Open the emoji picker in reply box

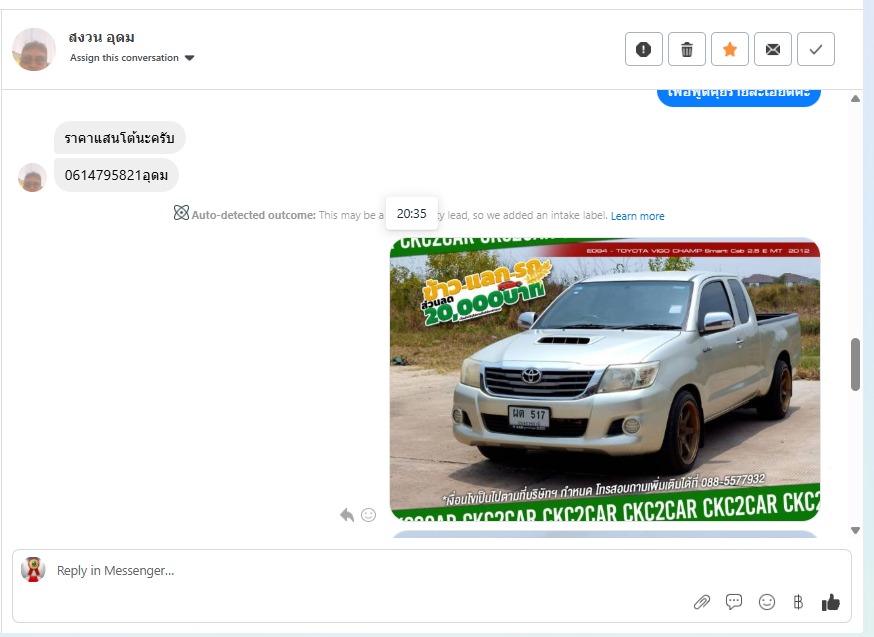point(767,602)
